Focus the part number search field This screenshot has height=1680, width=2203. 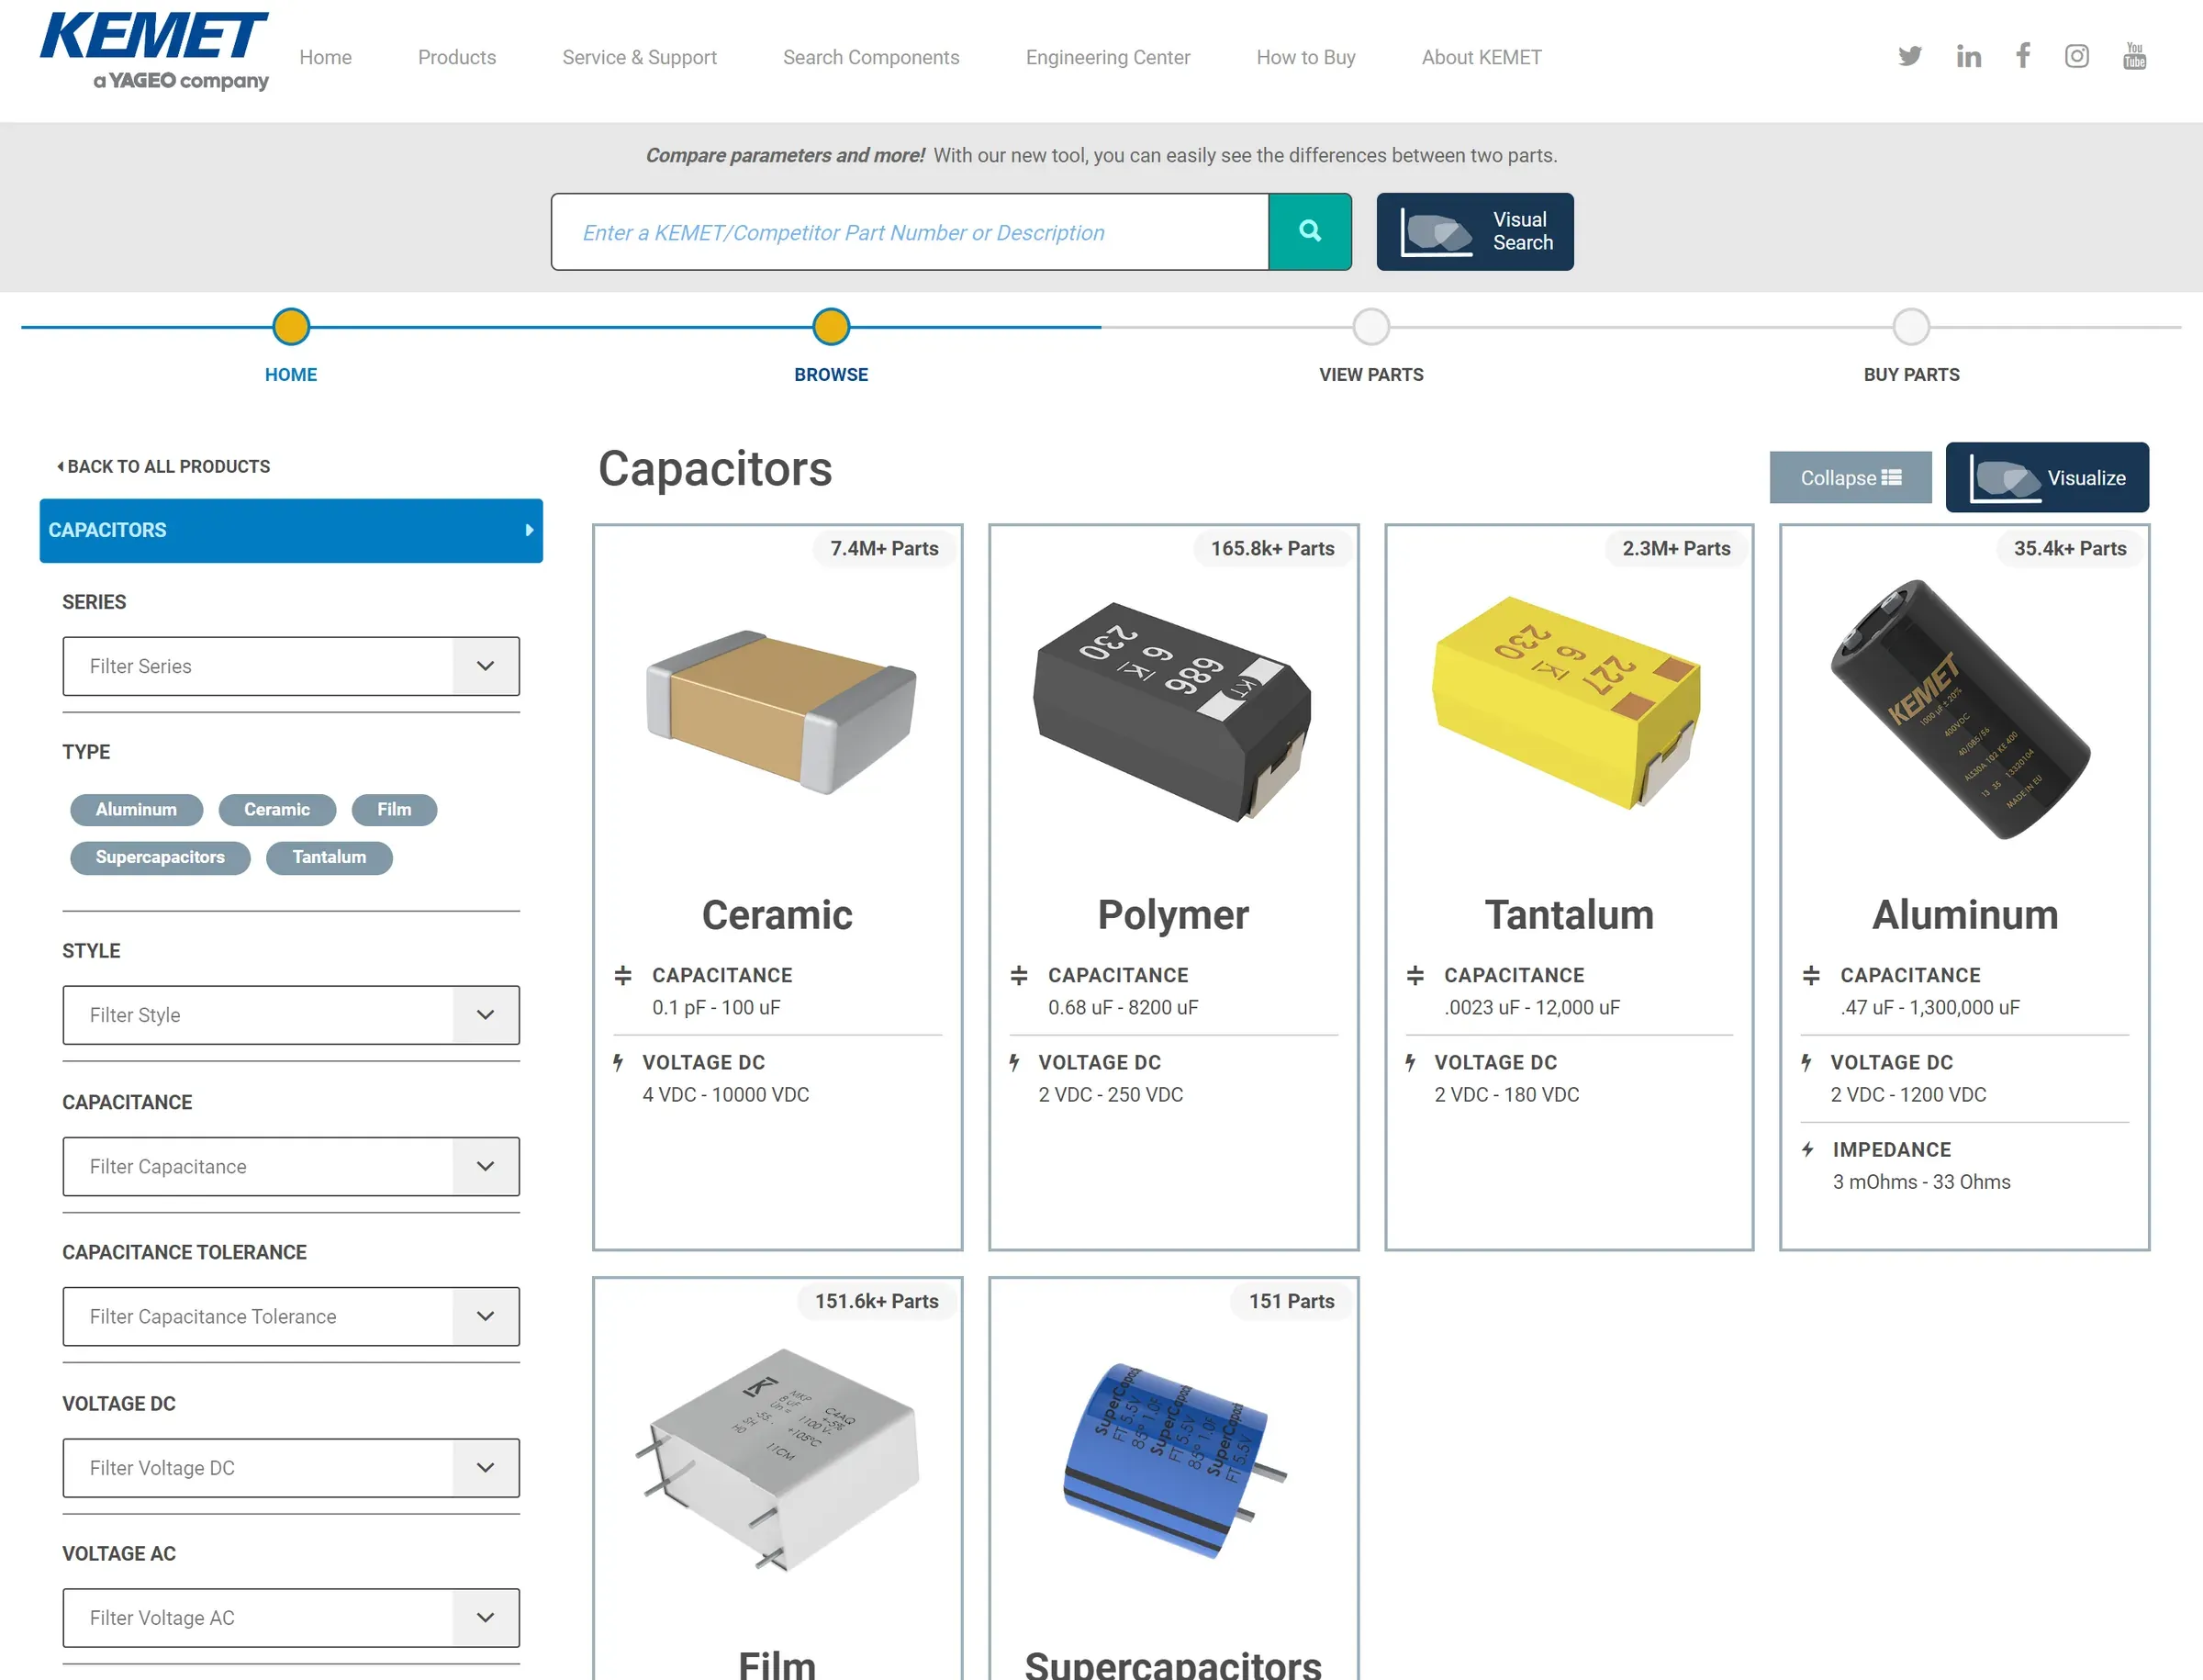point(909,231)
